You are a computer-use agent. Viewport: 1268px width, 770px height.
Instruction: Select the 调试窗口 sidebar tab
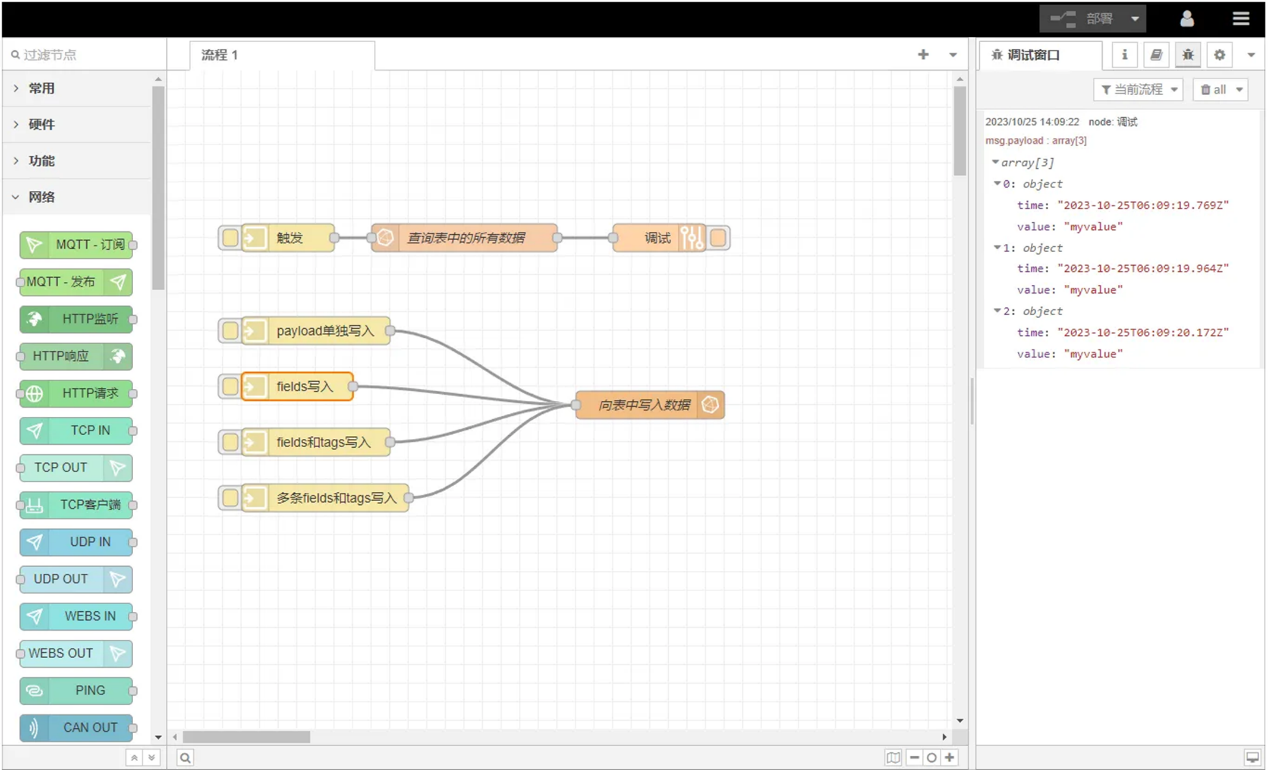pyautogui.click(x=1033, y=55)
